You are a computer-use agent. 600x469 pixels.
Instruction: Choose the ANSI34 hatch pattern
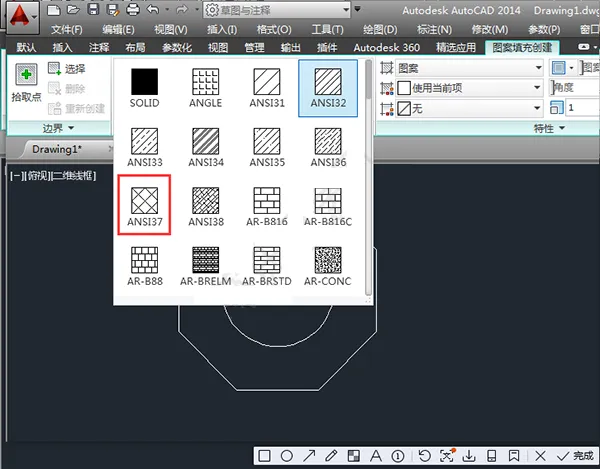point(205,148)
